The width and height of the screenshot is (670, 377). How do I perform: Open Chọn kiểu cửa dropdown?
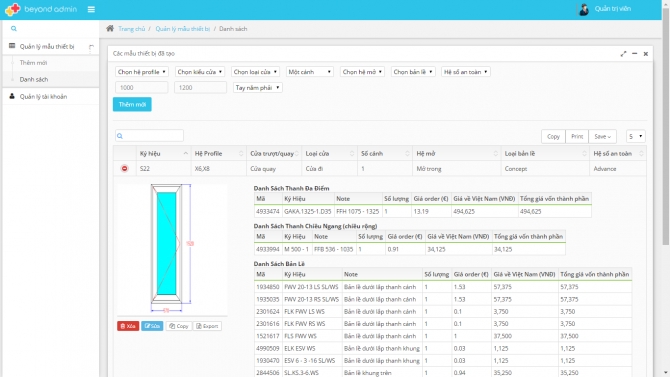(x=200, y=72)
